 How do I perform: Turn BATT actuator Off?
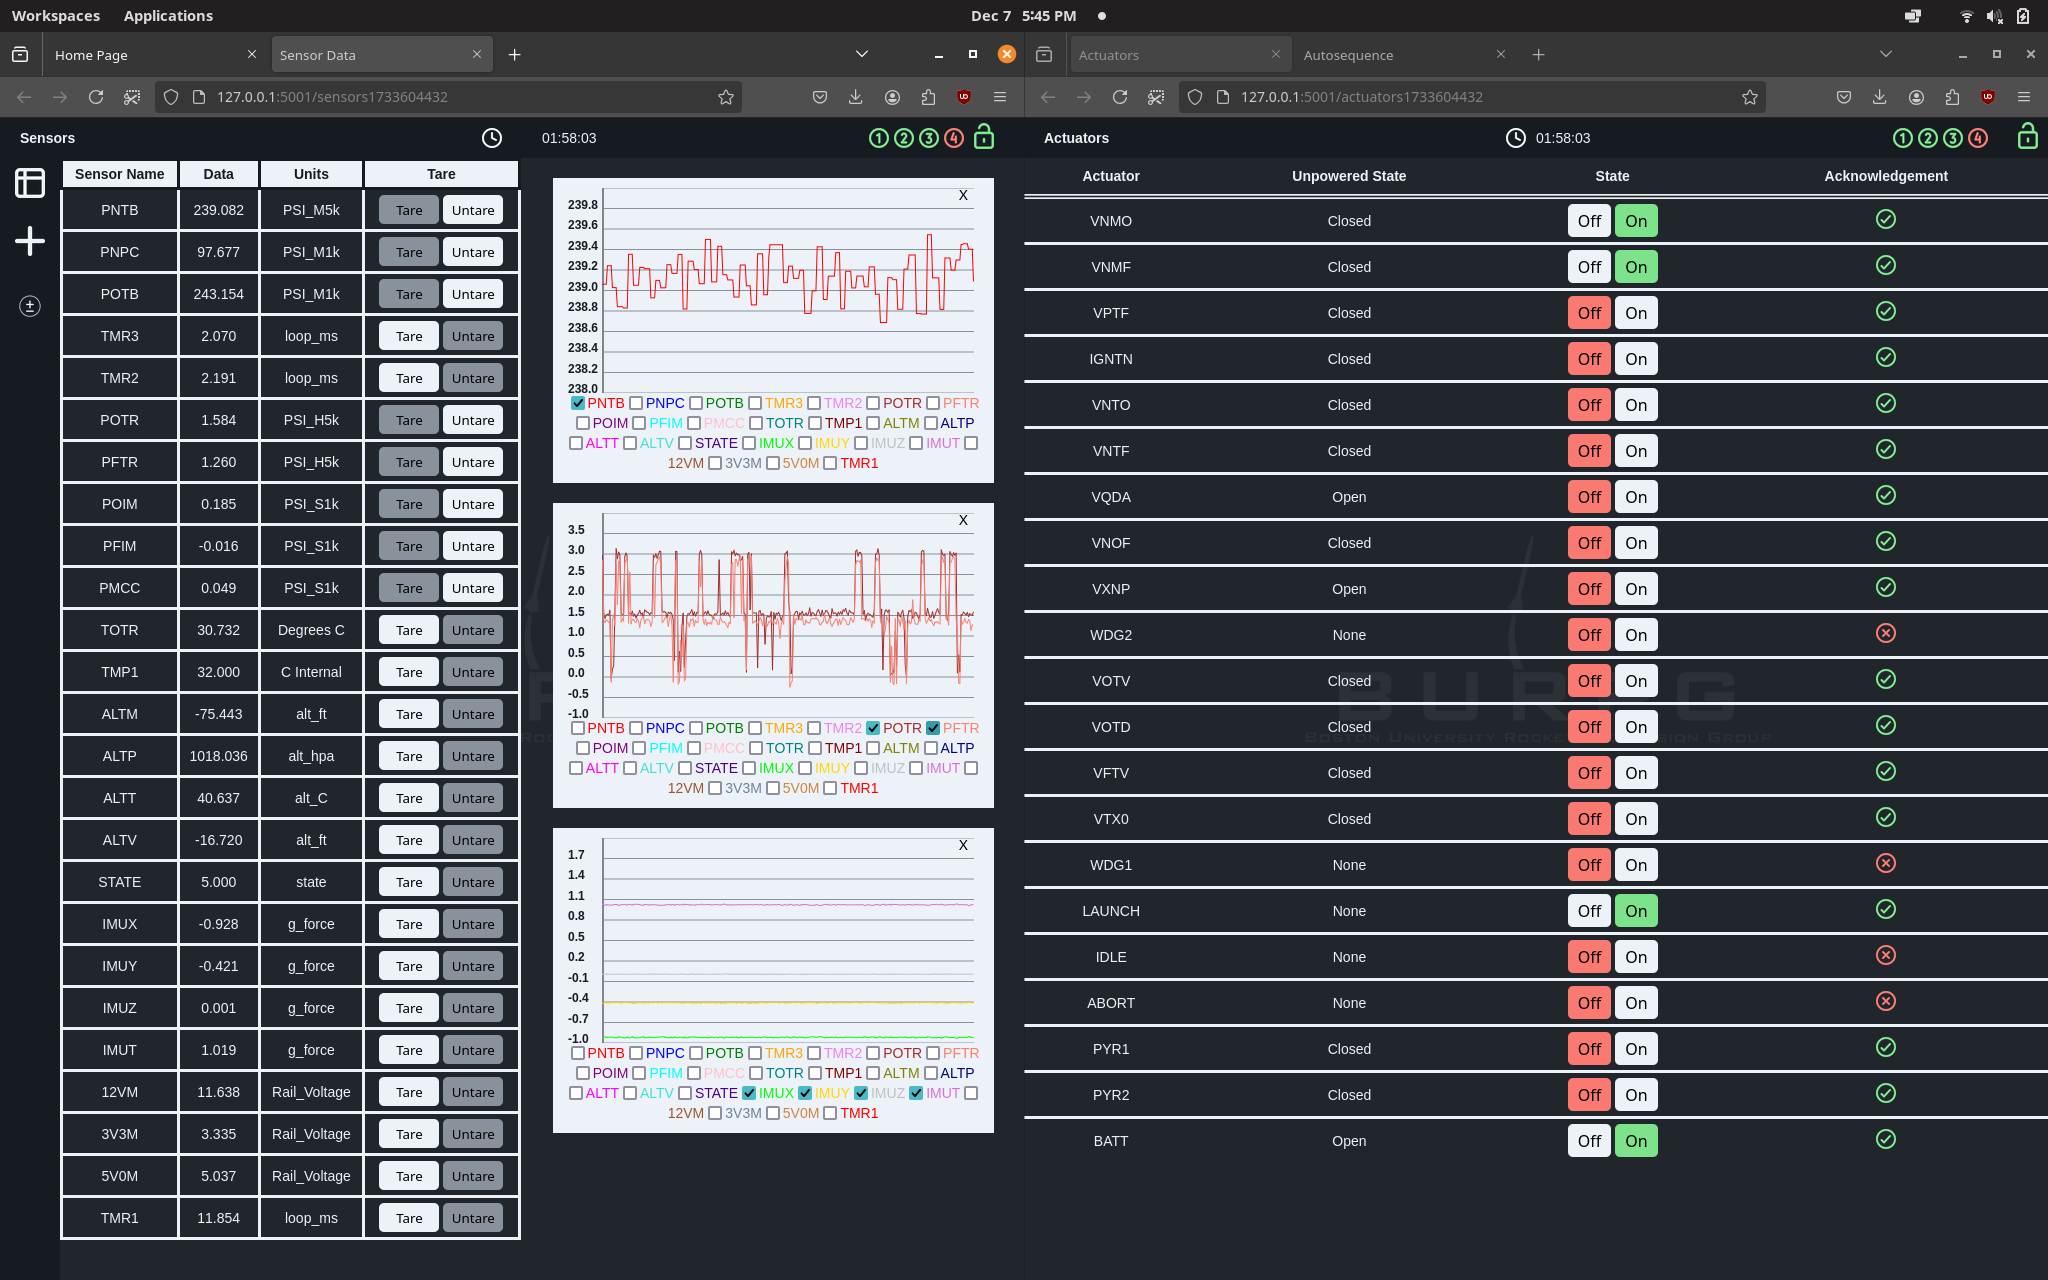(x=1589, y=1141)
